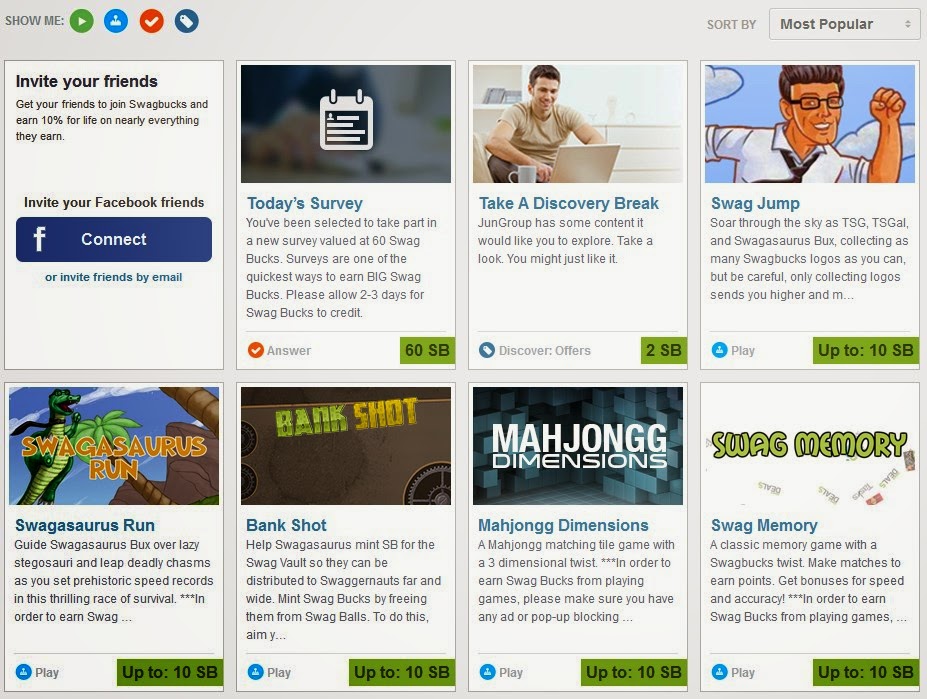This screenshot has height=699, width=927.
Task: Select the green videos filter icon
Action: point(81,20)
